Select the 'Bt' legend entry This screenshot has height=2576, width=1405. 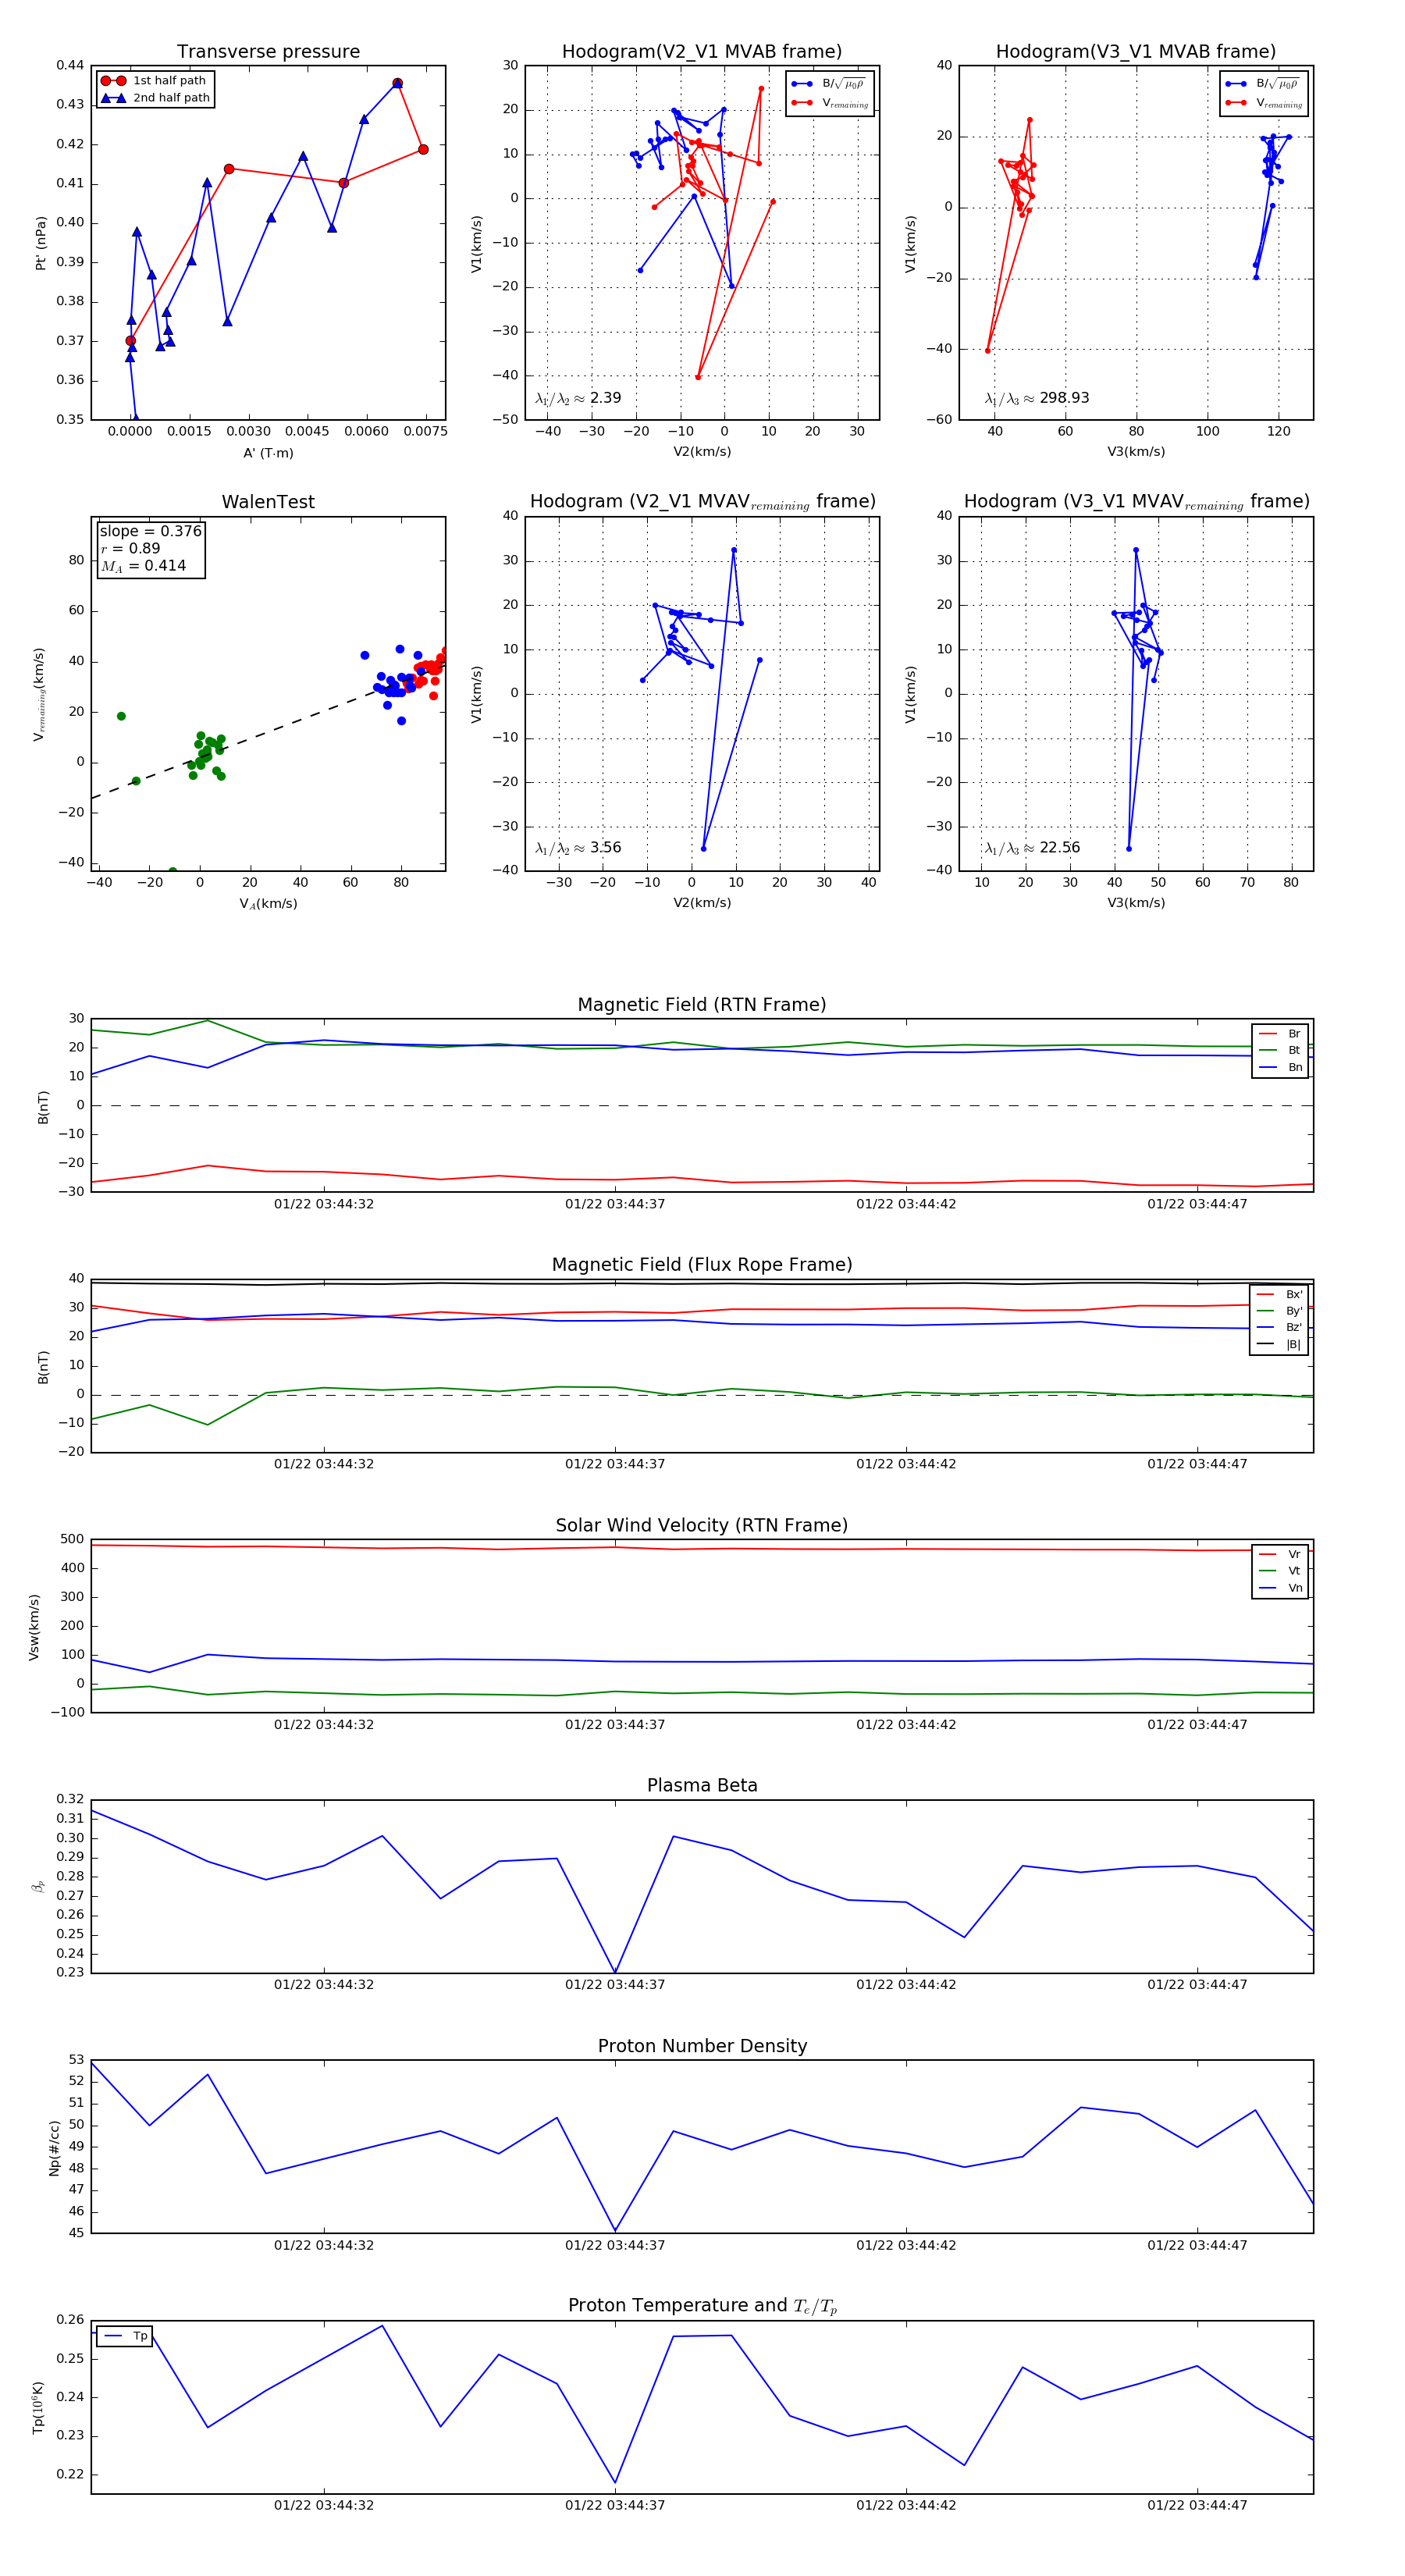click(x=1280, y=1050)
